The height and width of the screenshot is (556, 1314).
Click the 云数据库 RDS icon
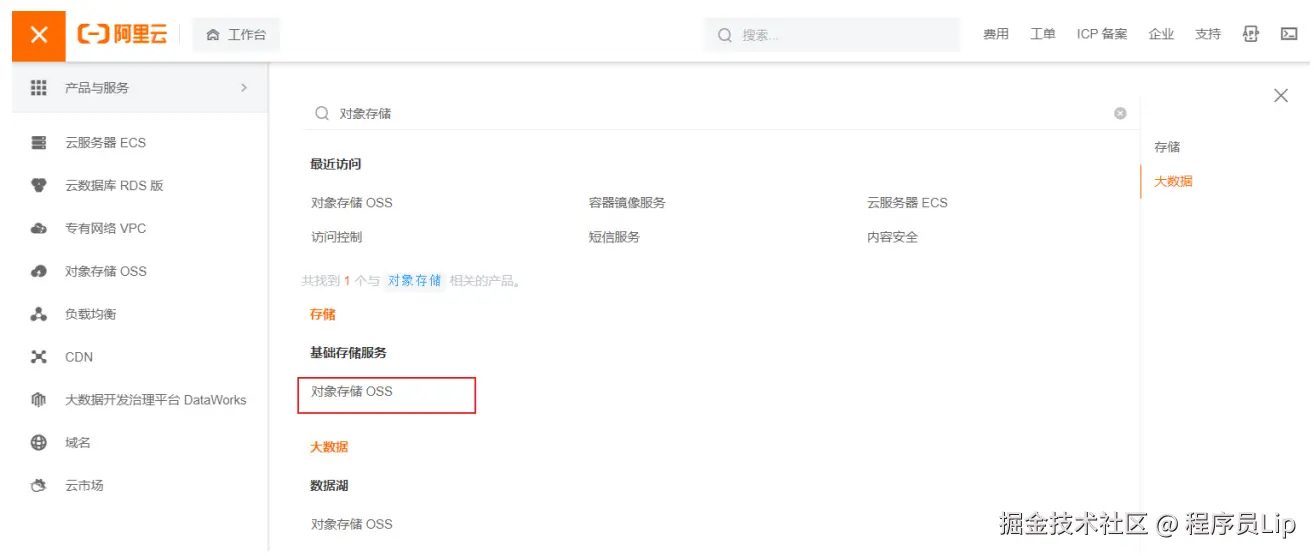(x=39, y=186)
